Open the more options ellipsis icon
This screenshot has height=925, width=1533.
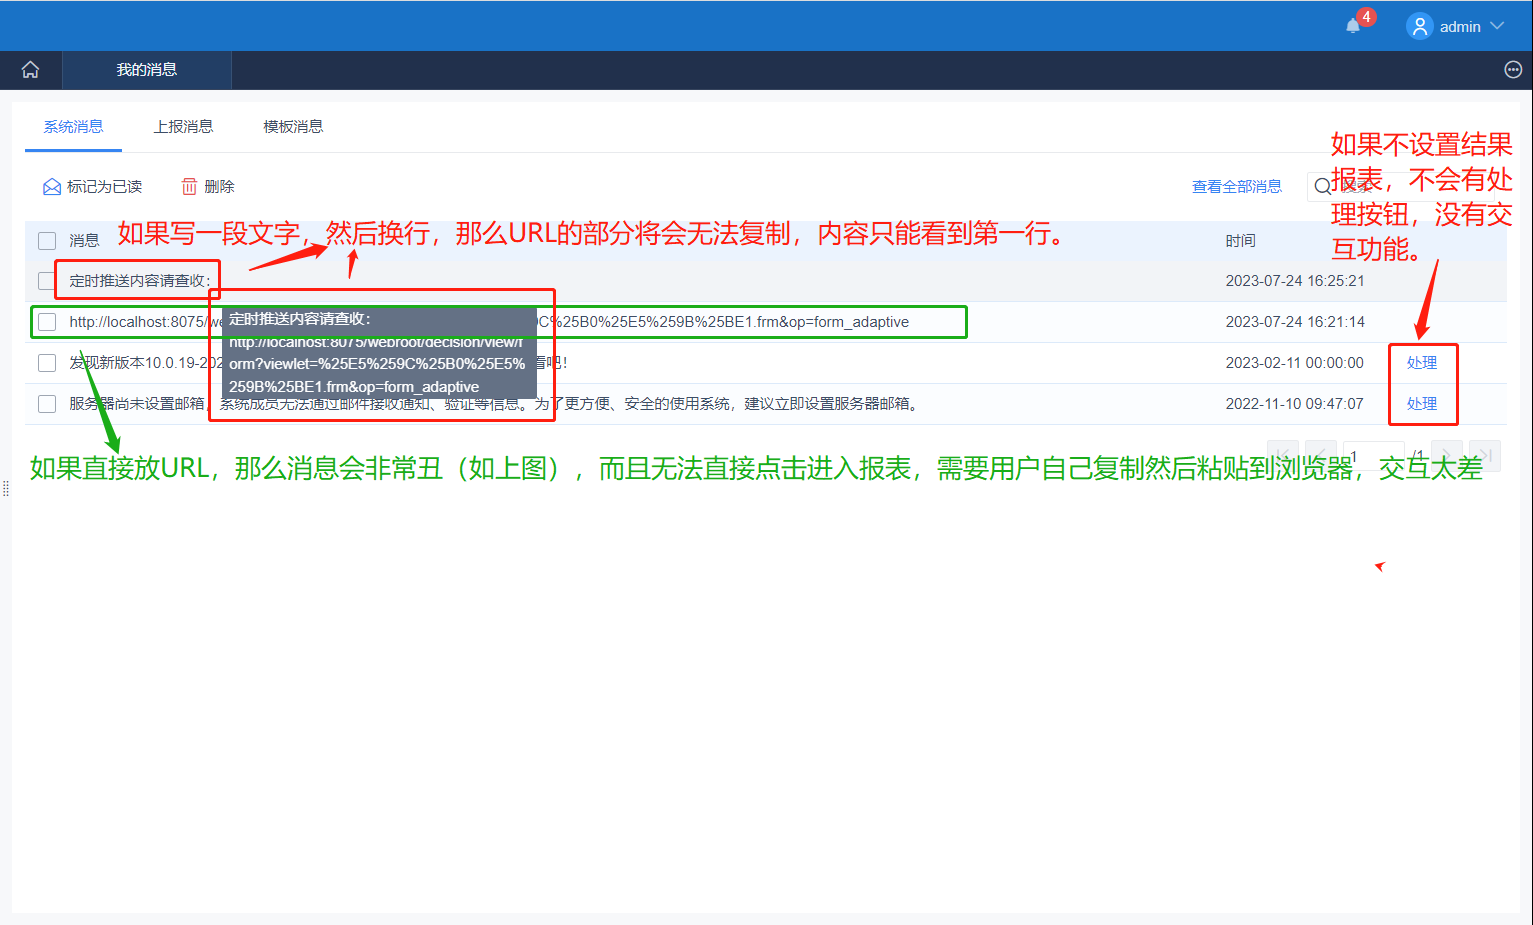click(1513, 70)
